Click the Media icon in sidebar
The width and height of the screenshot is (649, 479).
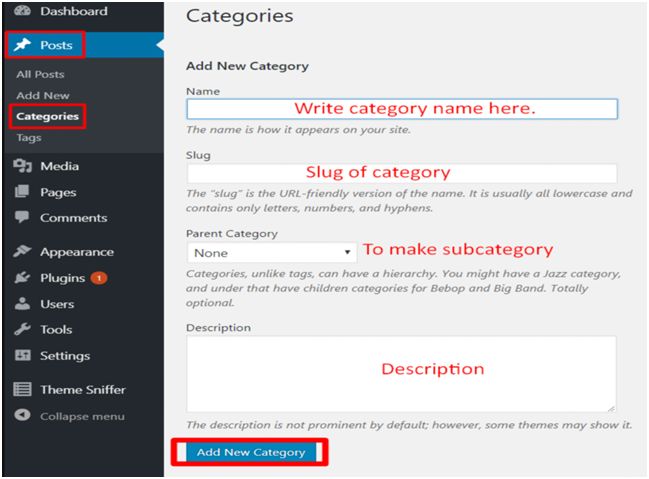click(x=22, y=166)
